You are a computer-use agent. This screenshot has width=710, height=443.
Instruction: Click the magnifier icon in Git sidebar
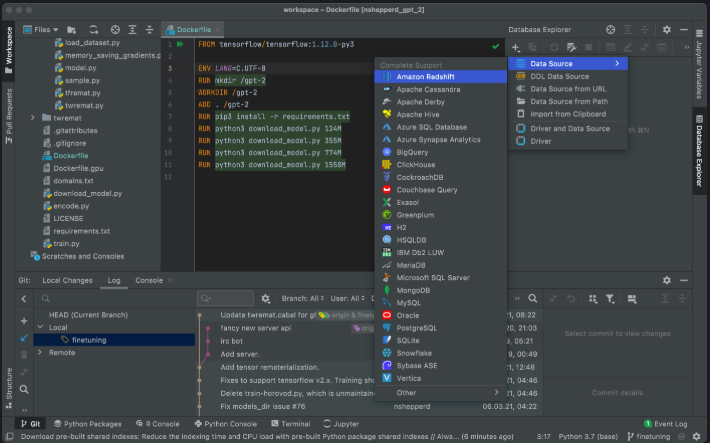(24, 389)
